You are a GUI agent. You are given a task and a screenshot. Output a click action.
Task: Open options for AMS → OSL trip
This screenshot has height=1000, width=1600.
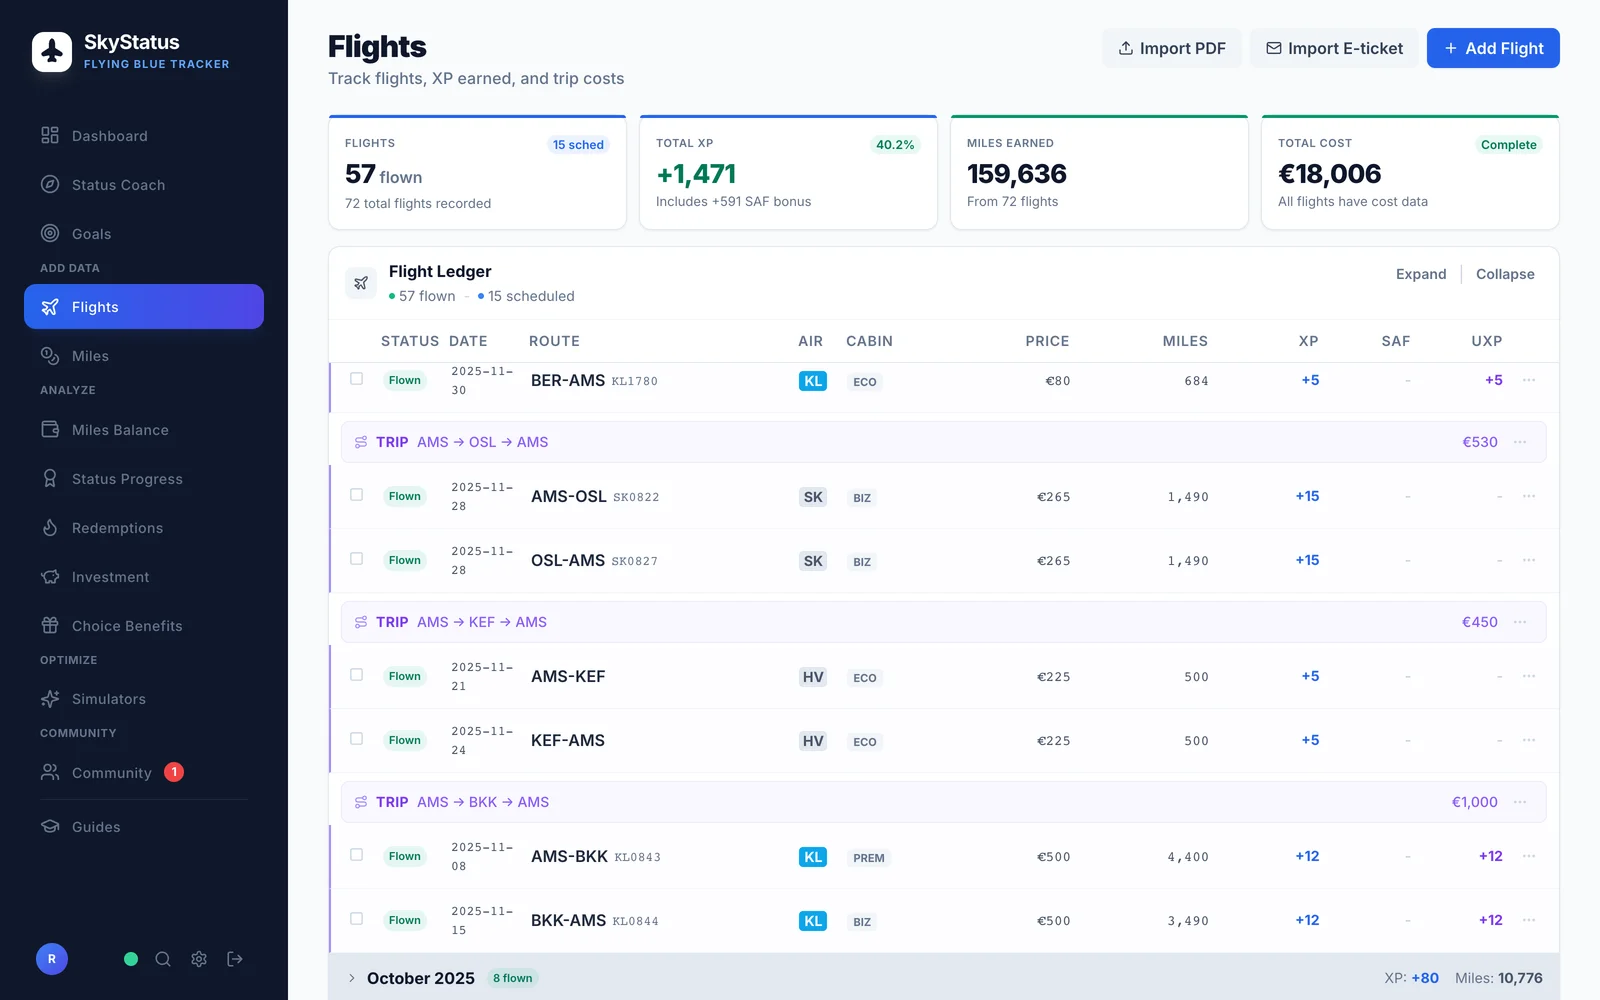click(1520, 442)
